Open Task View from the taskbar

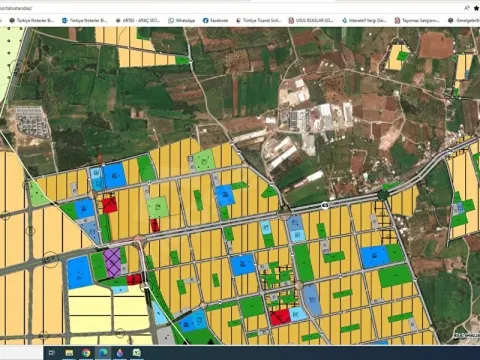[52, 352]
